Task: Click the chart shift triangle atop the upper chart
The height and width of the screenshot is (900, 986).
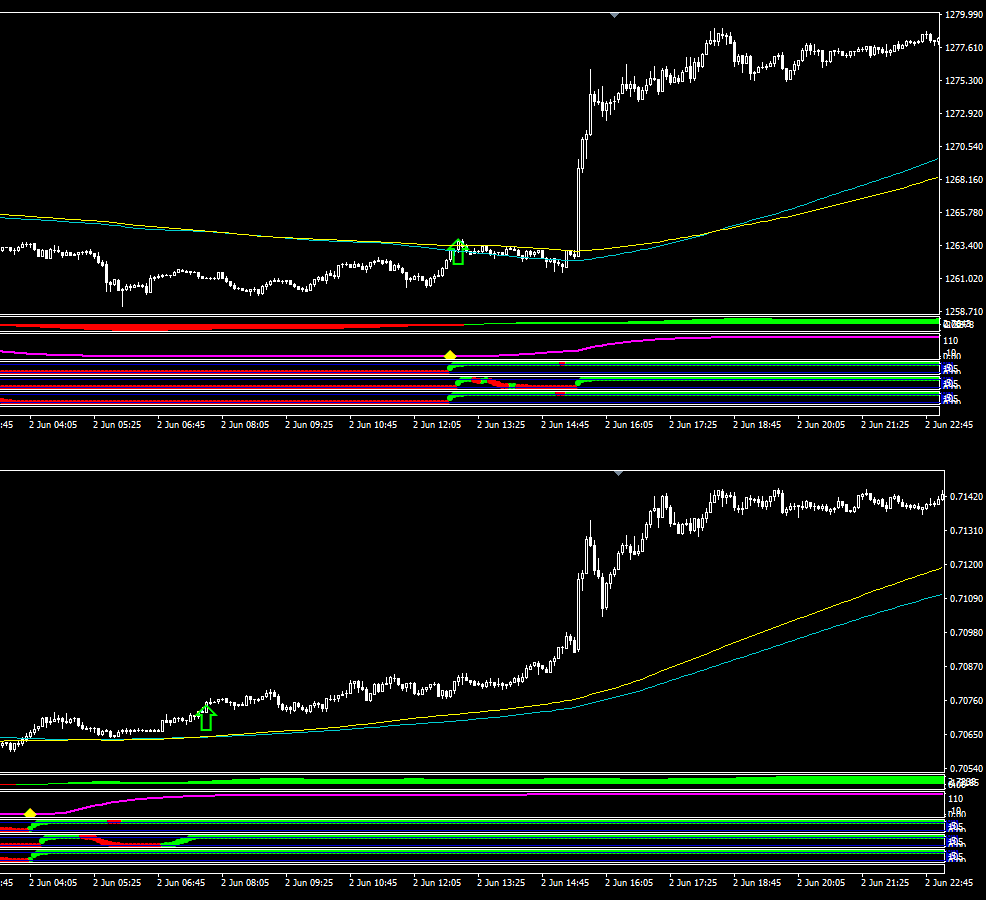Action: pyautogui.click(x=614, y=15)
